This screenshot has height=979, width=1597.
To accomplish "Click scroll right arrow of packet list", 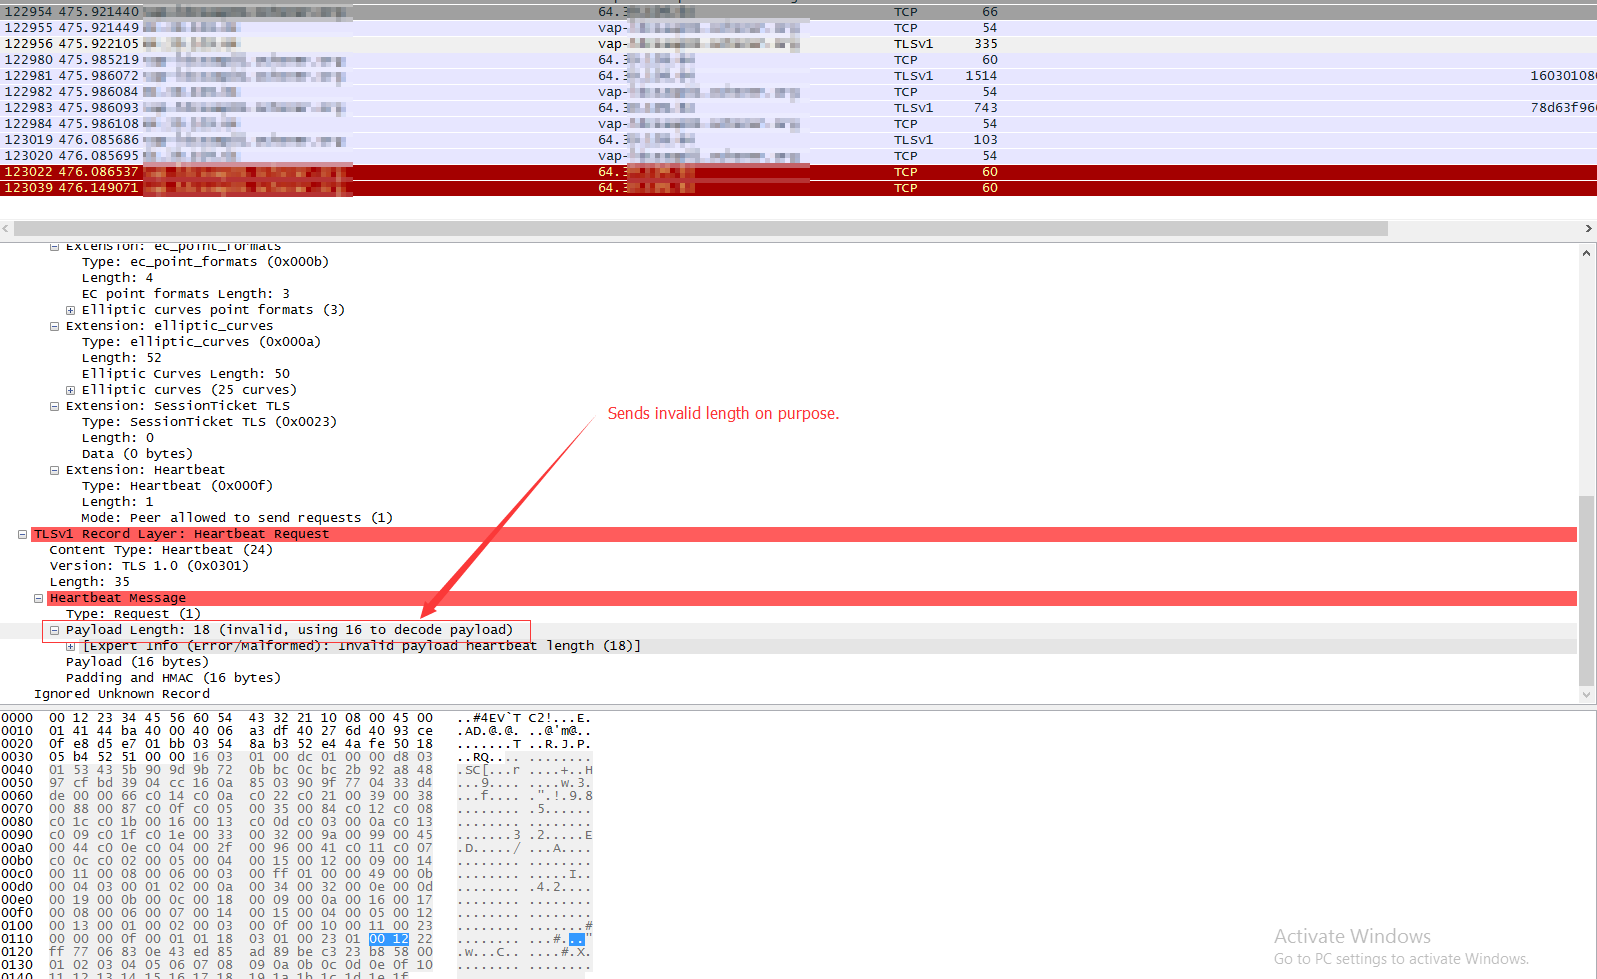I will (x=1588, y=229).
